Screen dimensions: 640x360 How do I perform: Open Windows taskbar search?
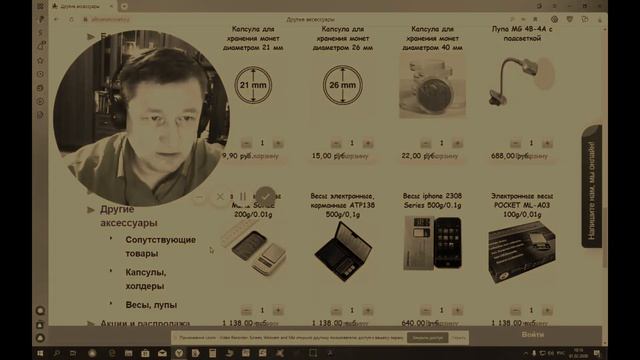[x=57, y=353]
